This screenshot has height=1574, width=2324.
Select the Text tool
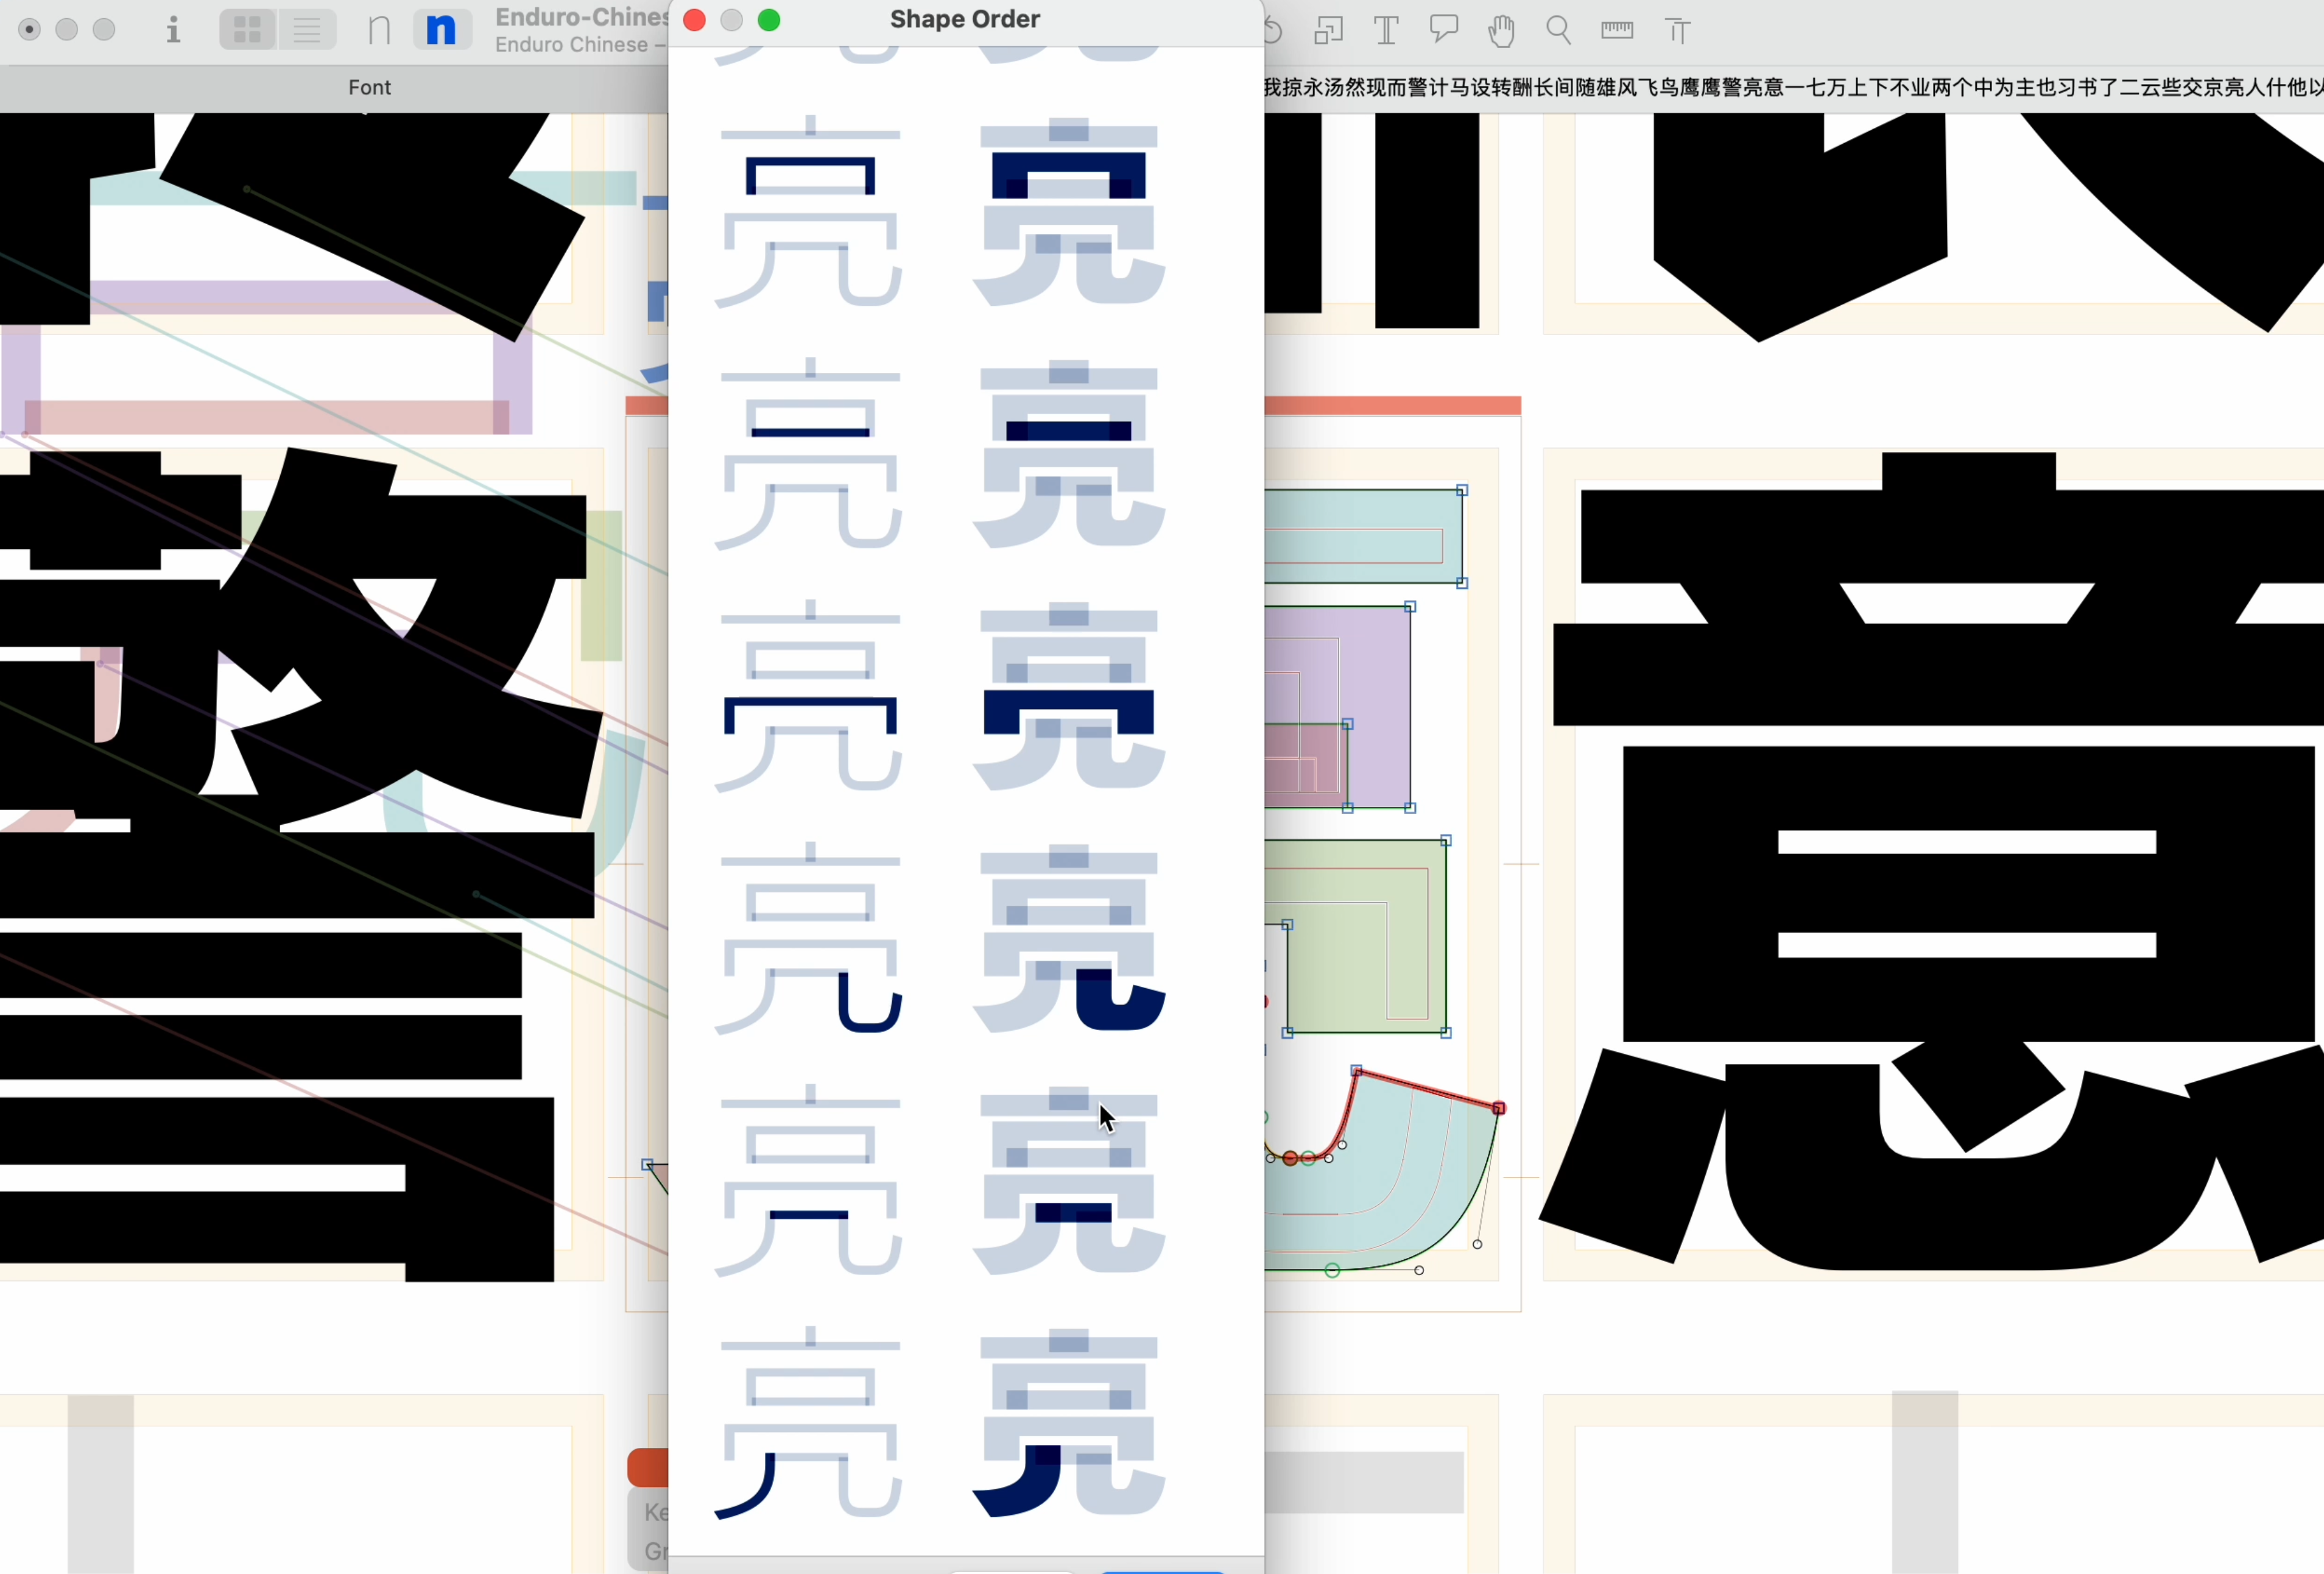click(x=1386, y=31)
